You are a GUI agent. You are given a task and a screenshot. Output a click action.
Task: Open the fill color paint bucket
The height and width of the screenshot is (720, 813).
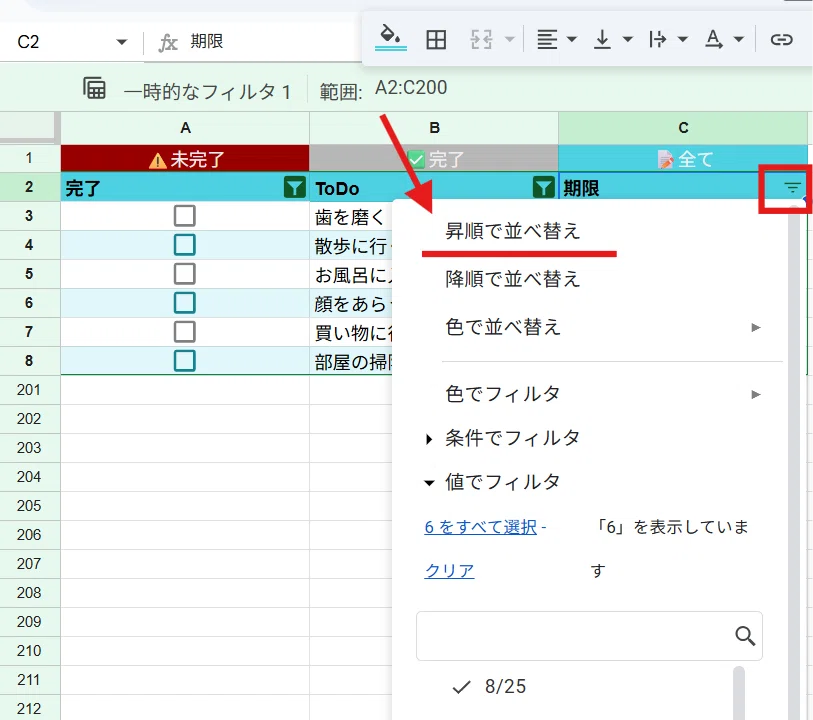390,37
